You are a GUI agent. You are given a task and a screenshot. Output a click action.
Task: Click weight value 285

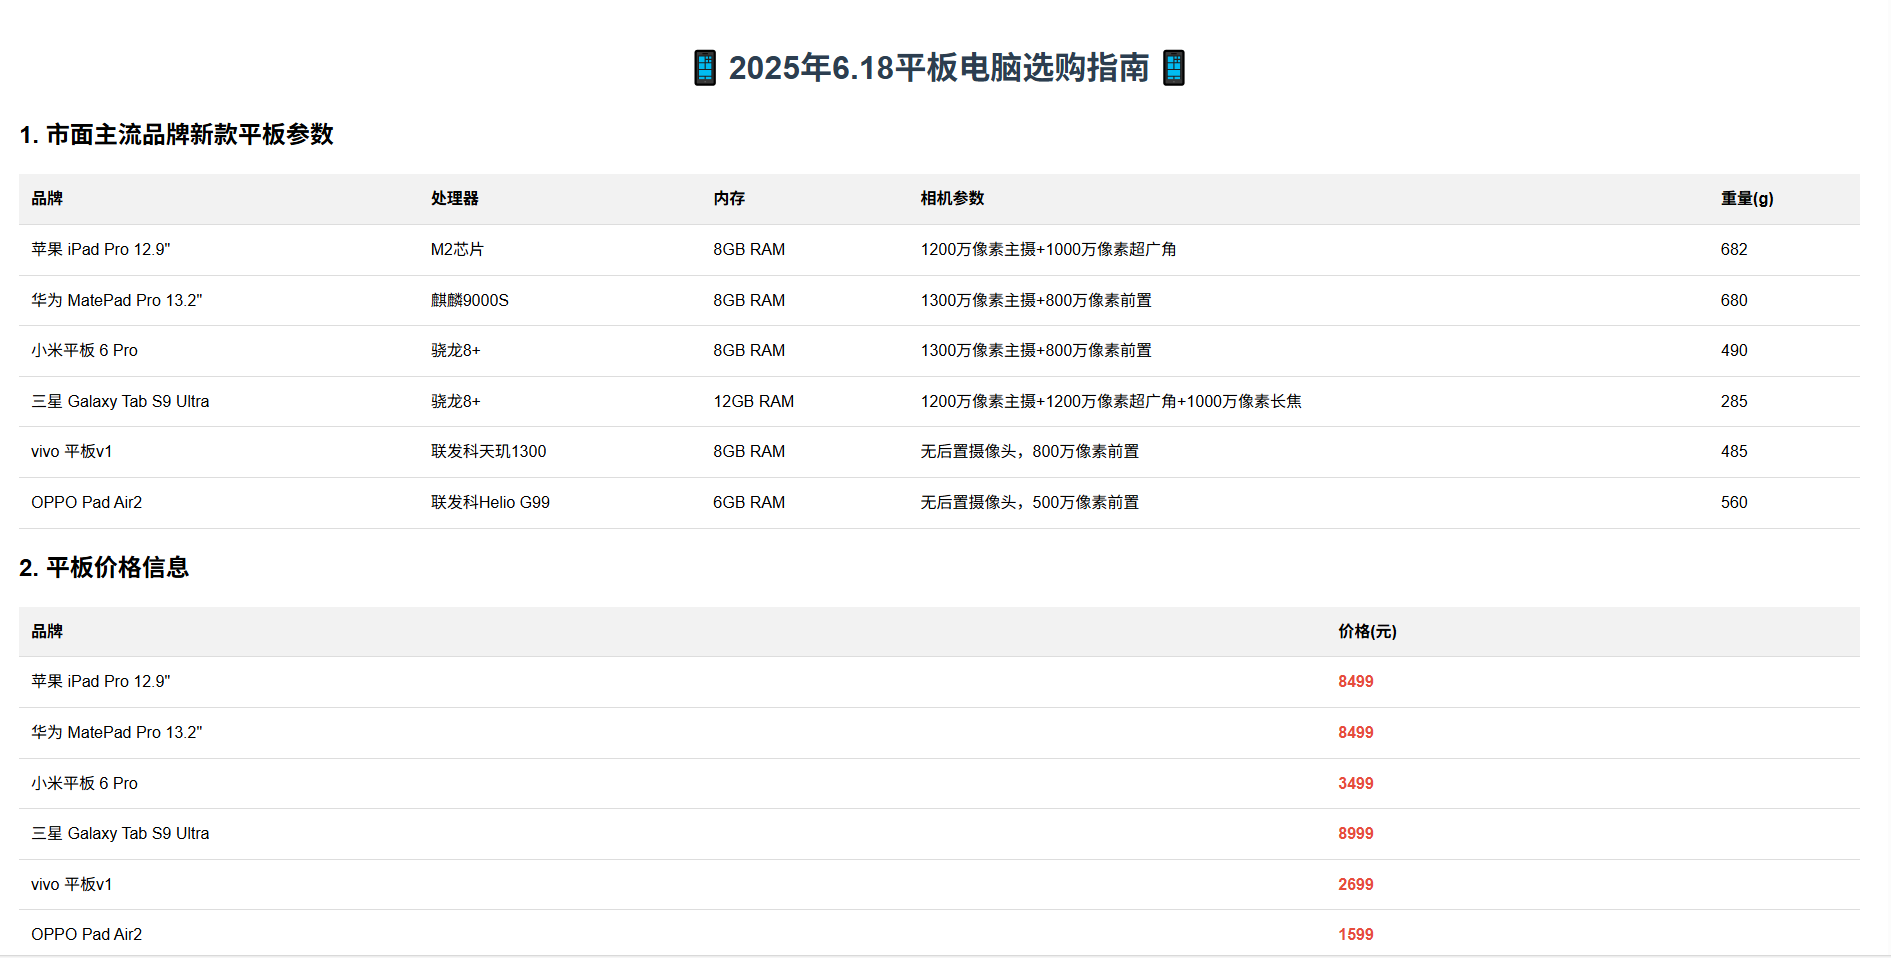pos(1734,401)
